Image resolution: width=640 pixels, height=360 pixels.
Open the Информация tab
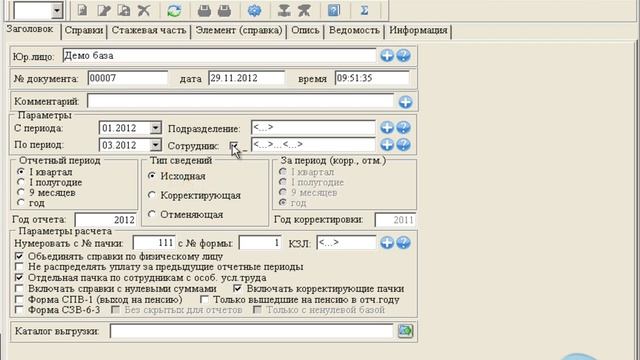point(418,30)
